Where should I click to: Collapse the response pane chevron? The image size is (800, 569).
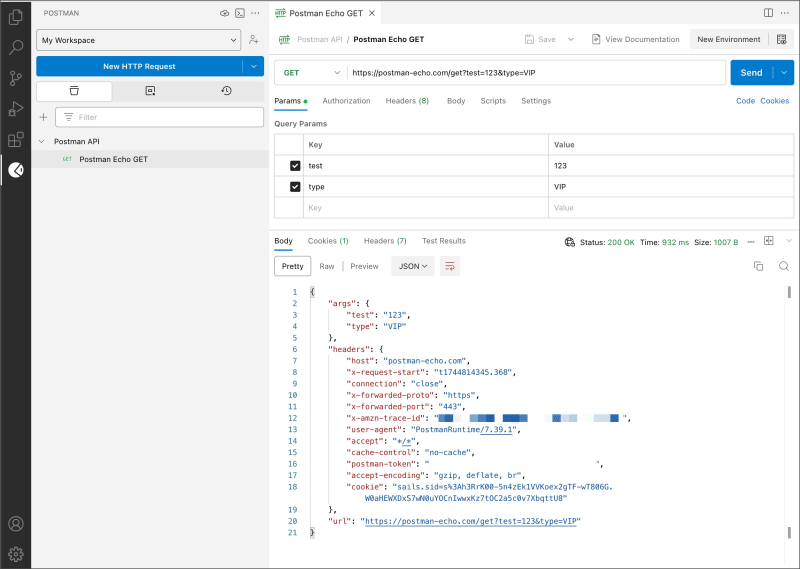[789, 241]
